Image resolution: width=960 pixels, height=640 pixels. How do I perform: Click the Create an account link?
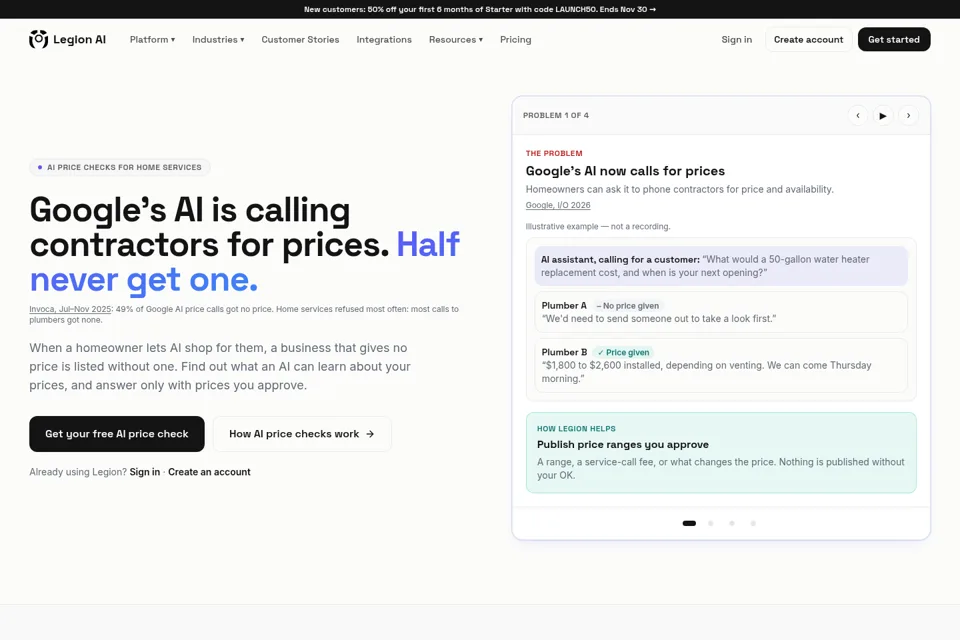(209, 472)
